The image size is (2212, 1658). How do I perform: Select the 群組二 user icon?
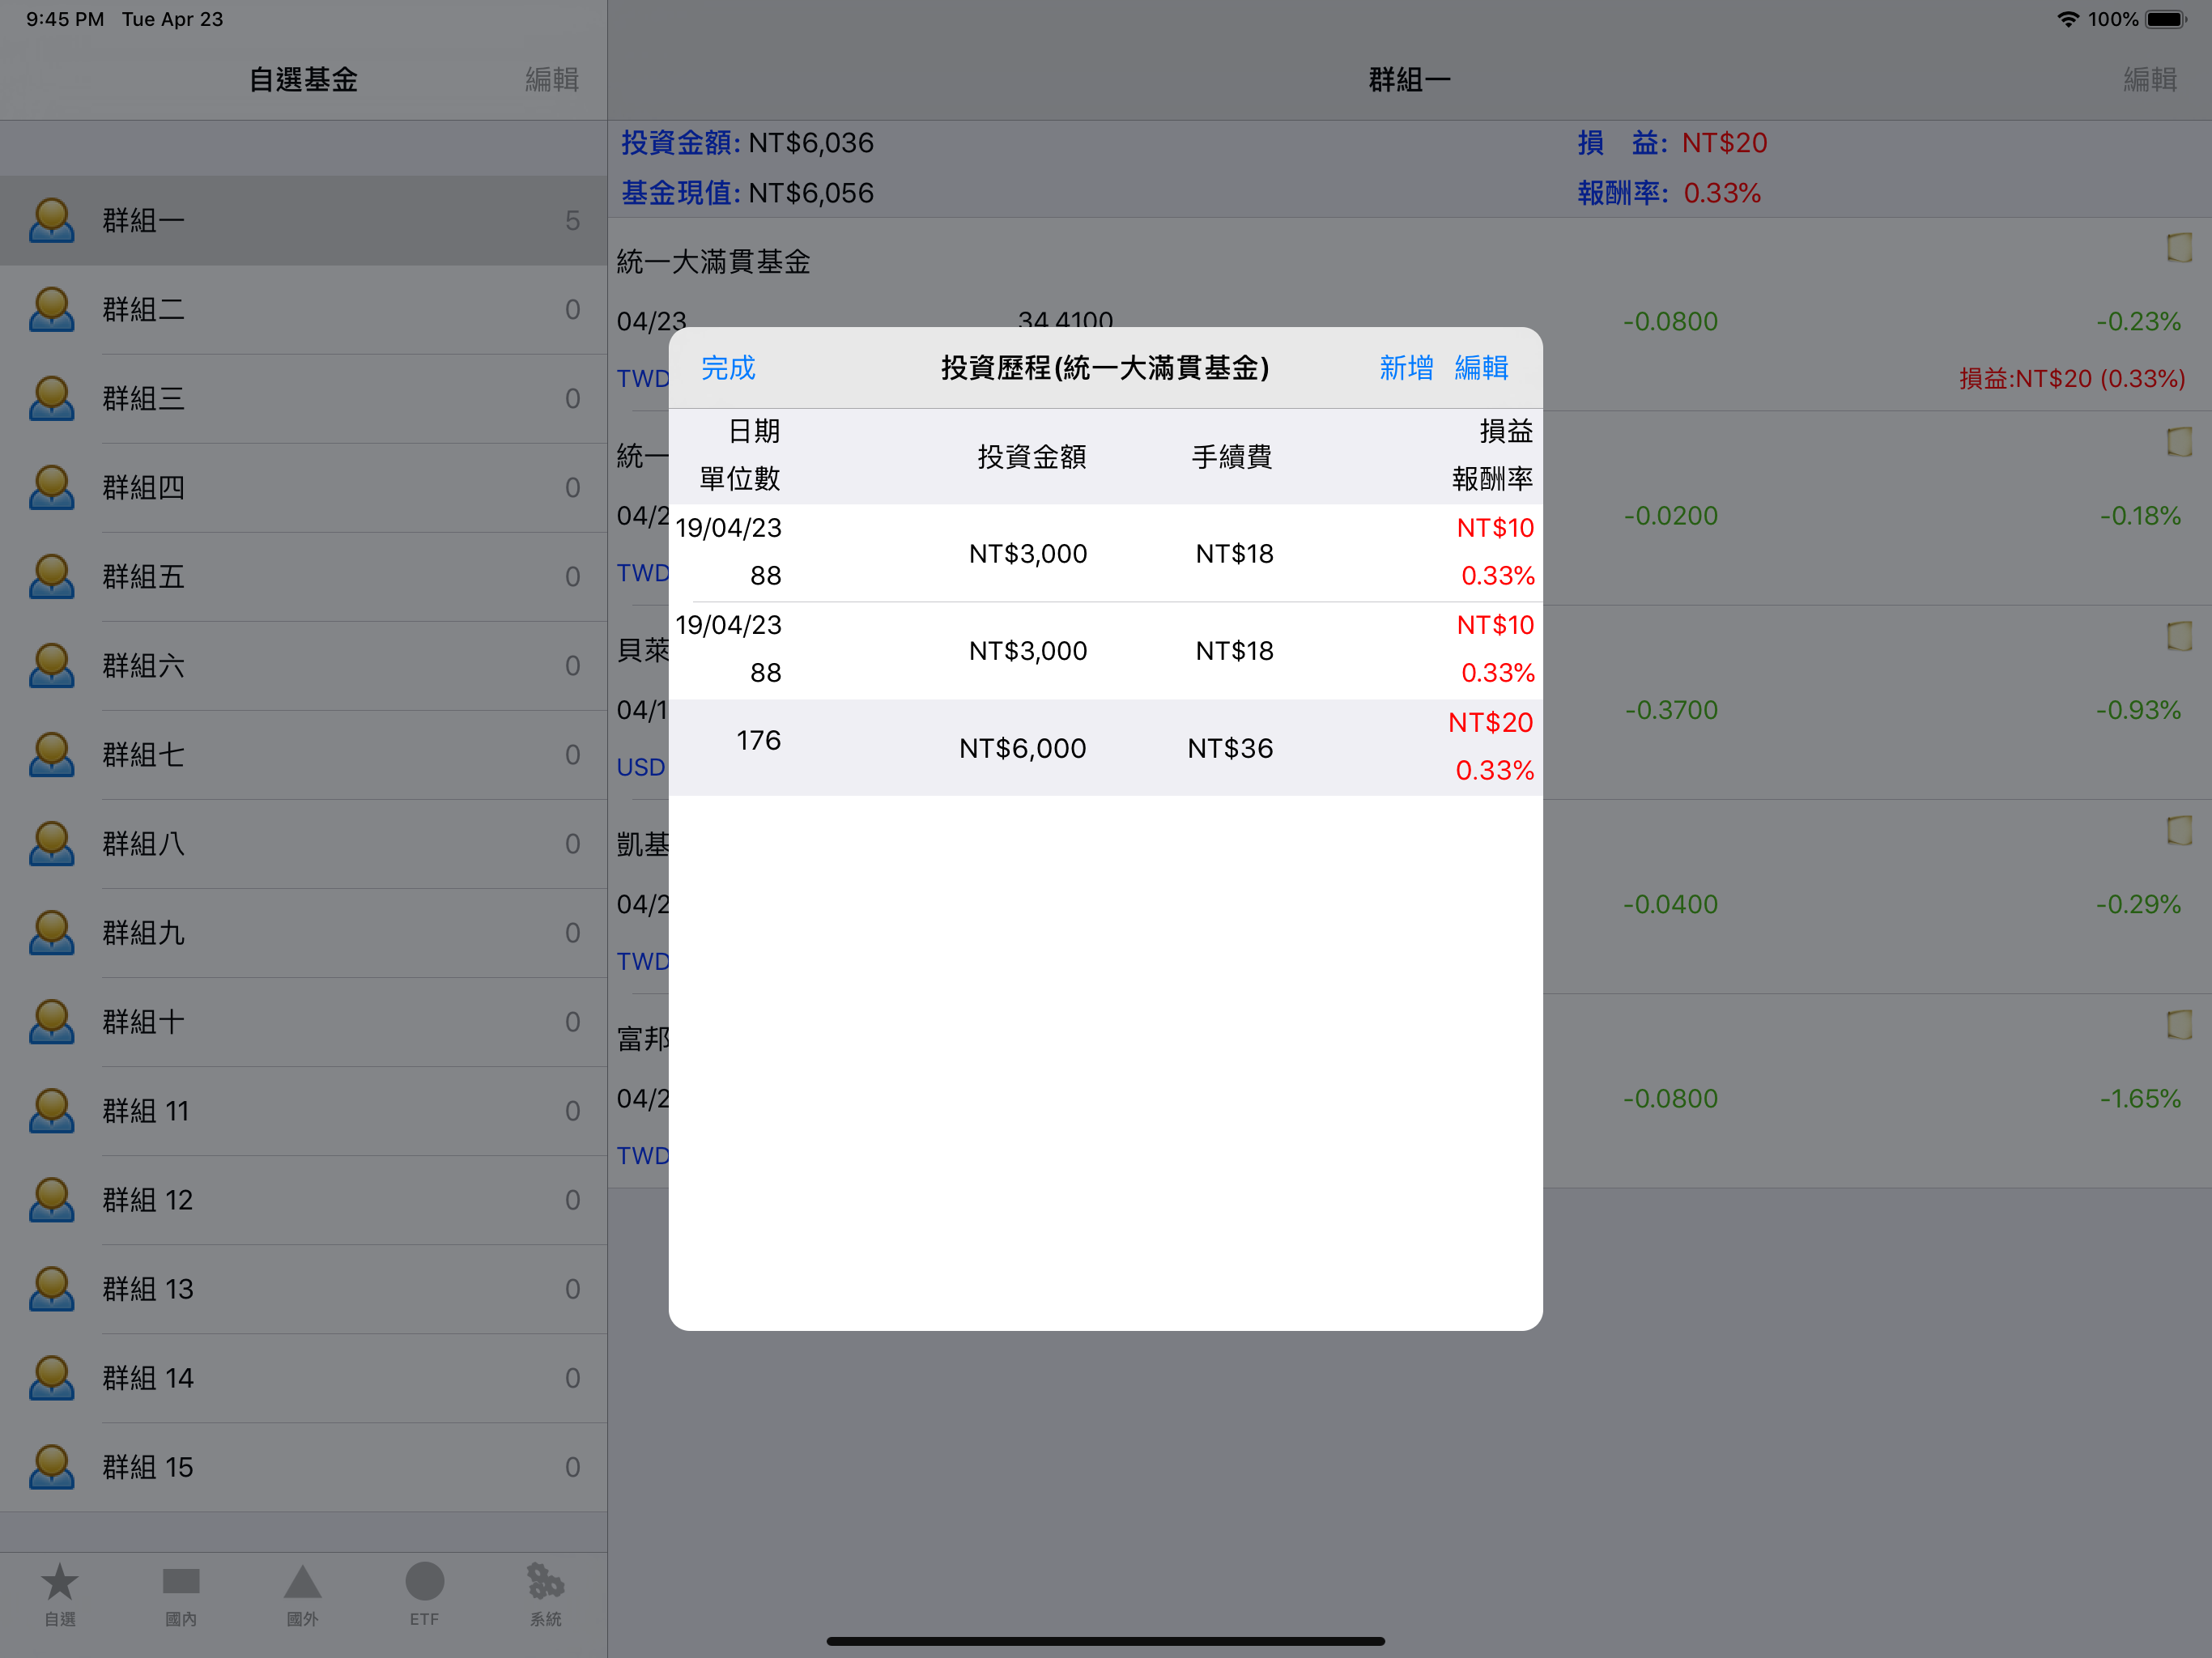(52, 309)
